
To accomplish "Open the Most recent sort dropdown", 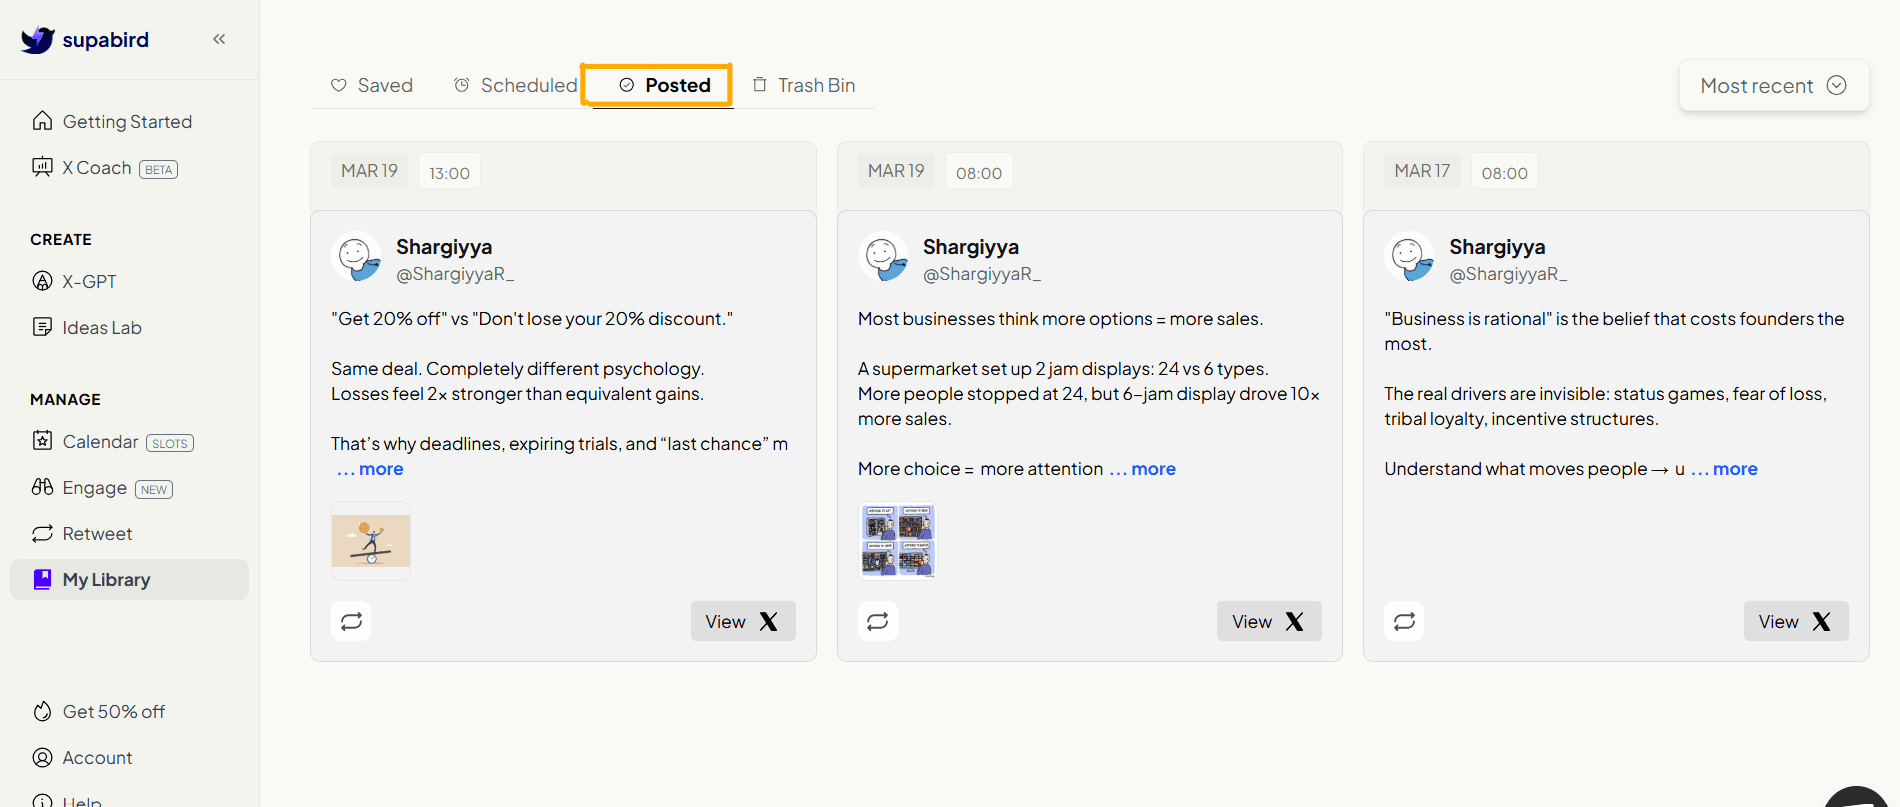I will [1774, 85].
